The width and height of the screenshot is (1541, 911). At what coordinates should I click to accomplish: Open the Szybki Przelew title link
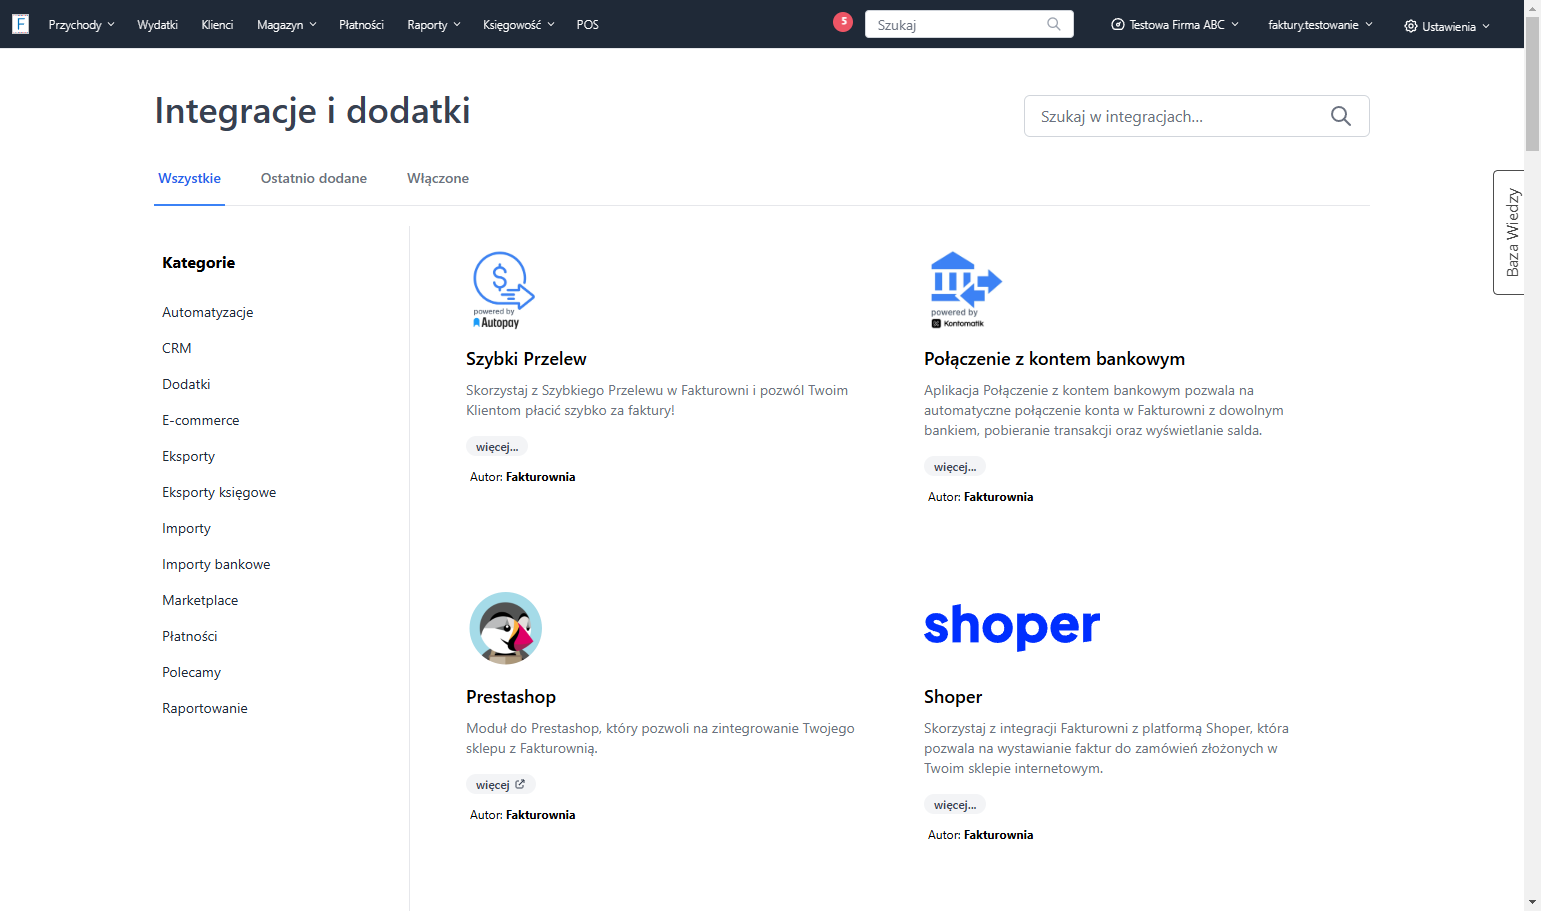point(526,359)
